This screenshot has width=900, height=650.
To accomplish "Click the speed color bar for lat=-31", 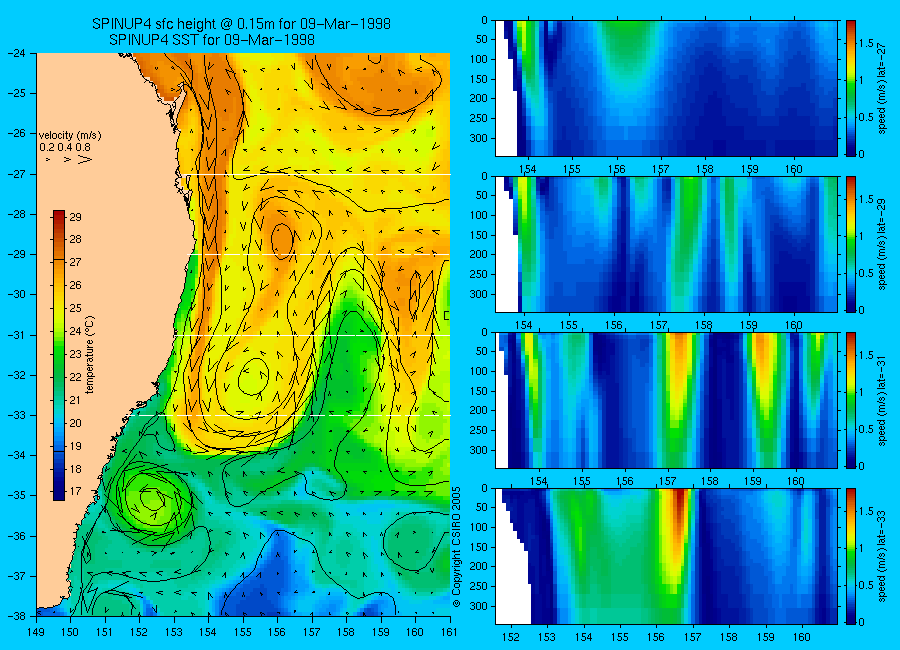I will 850,400.
